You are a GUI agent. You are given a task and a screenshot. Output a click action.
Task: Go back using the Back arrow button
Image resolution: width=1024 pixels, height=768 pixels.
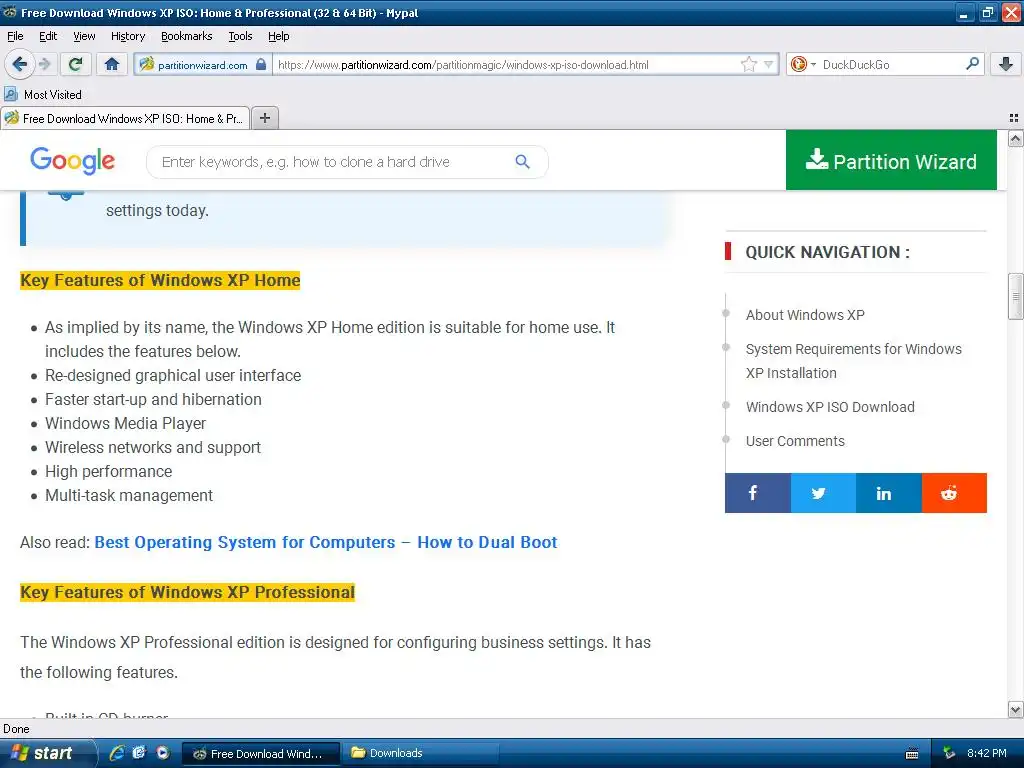tap(19, 64)
